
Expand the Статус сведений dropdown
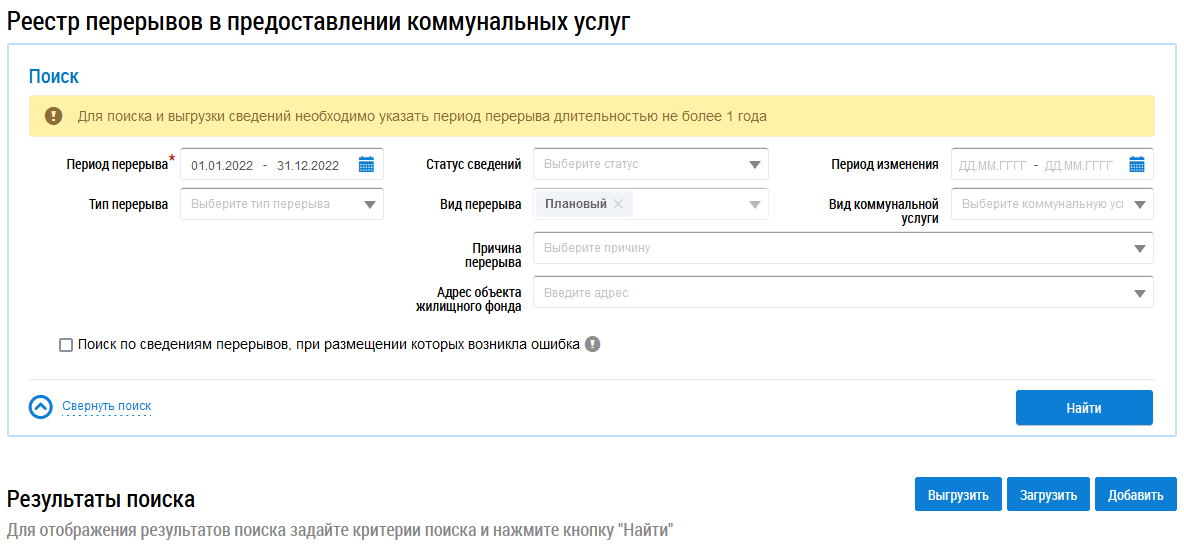point(754,165)
